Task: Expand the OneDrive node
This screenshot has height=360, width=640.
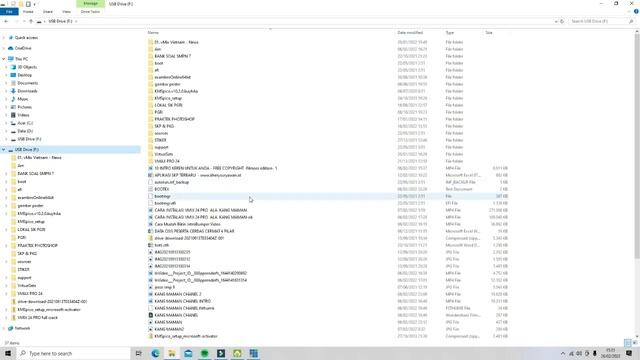Action: [x=4, y=48]
